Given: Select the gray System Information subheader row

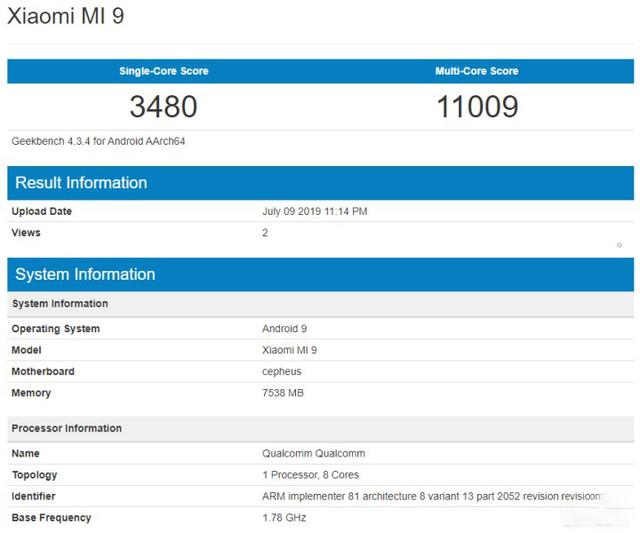Looking at the screenshot, I should tap(320, 304).
